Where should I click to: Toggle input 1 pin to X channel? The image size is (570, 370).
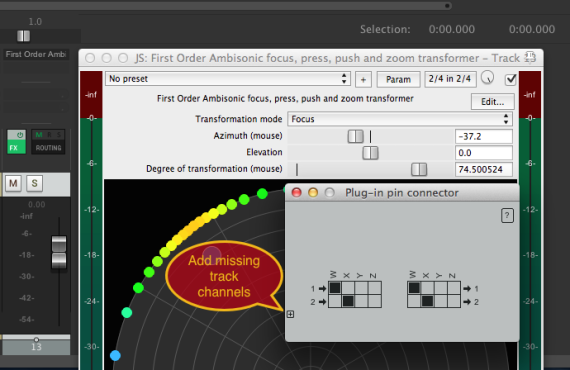pos(348,288)
